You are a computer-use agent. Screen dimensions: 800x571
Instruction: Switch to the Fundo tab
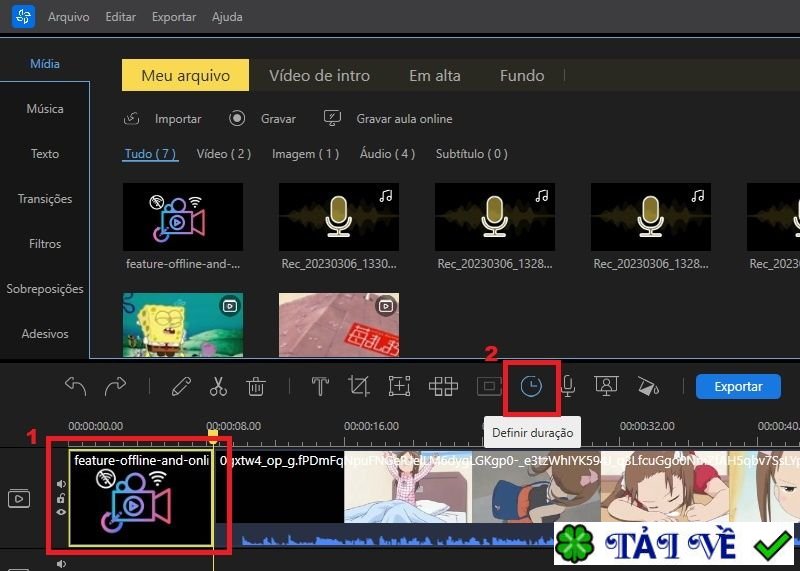coord(522,76)
